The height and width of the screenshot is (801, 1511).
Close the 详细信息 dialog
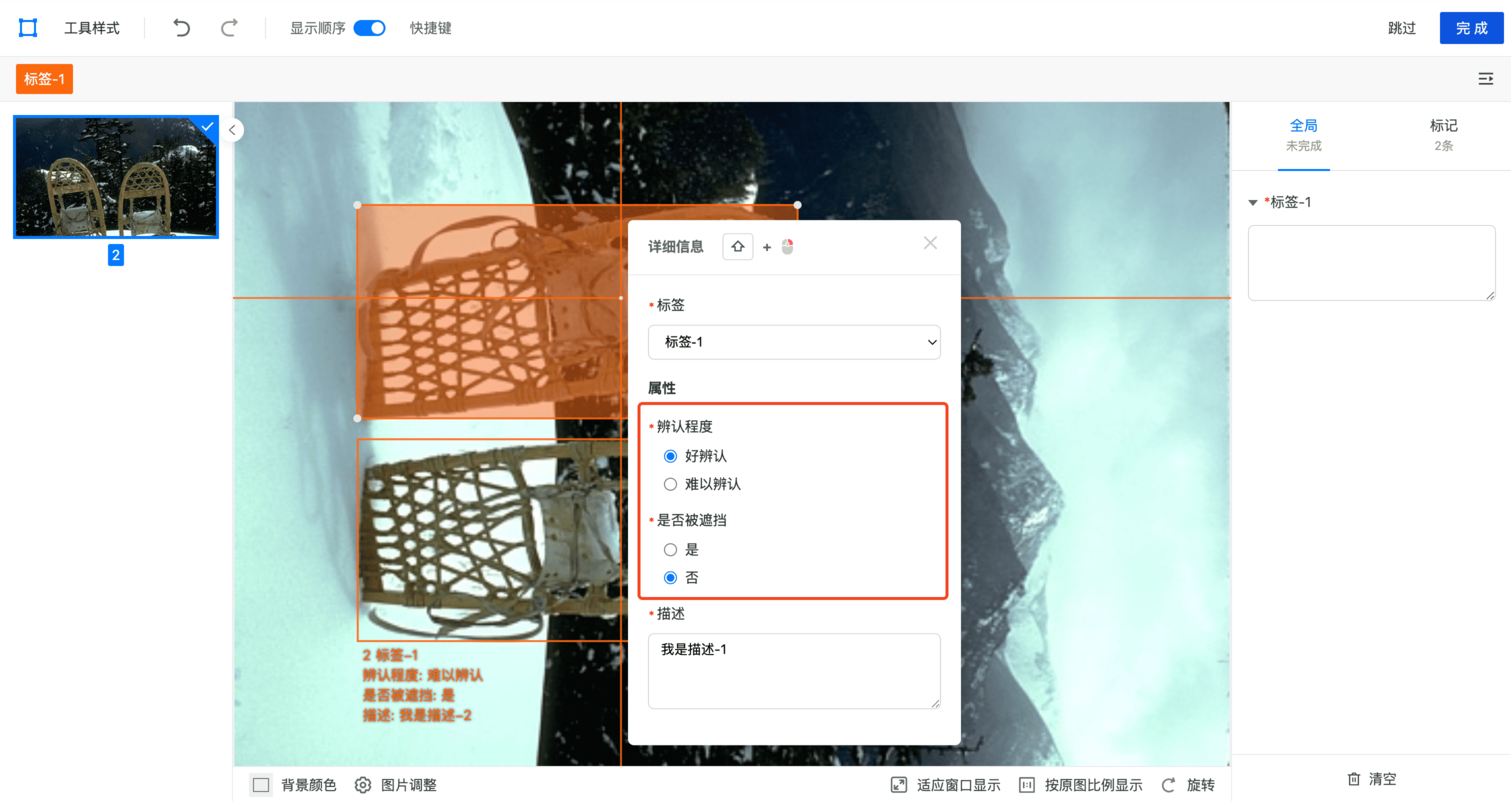930,243
